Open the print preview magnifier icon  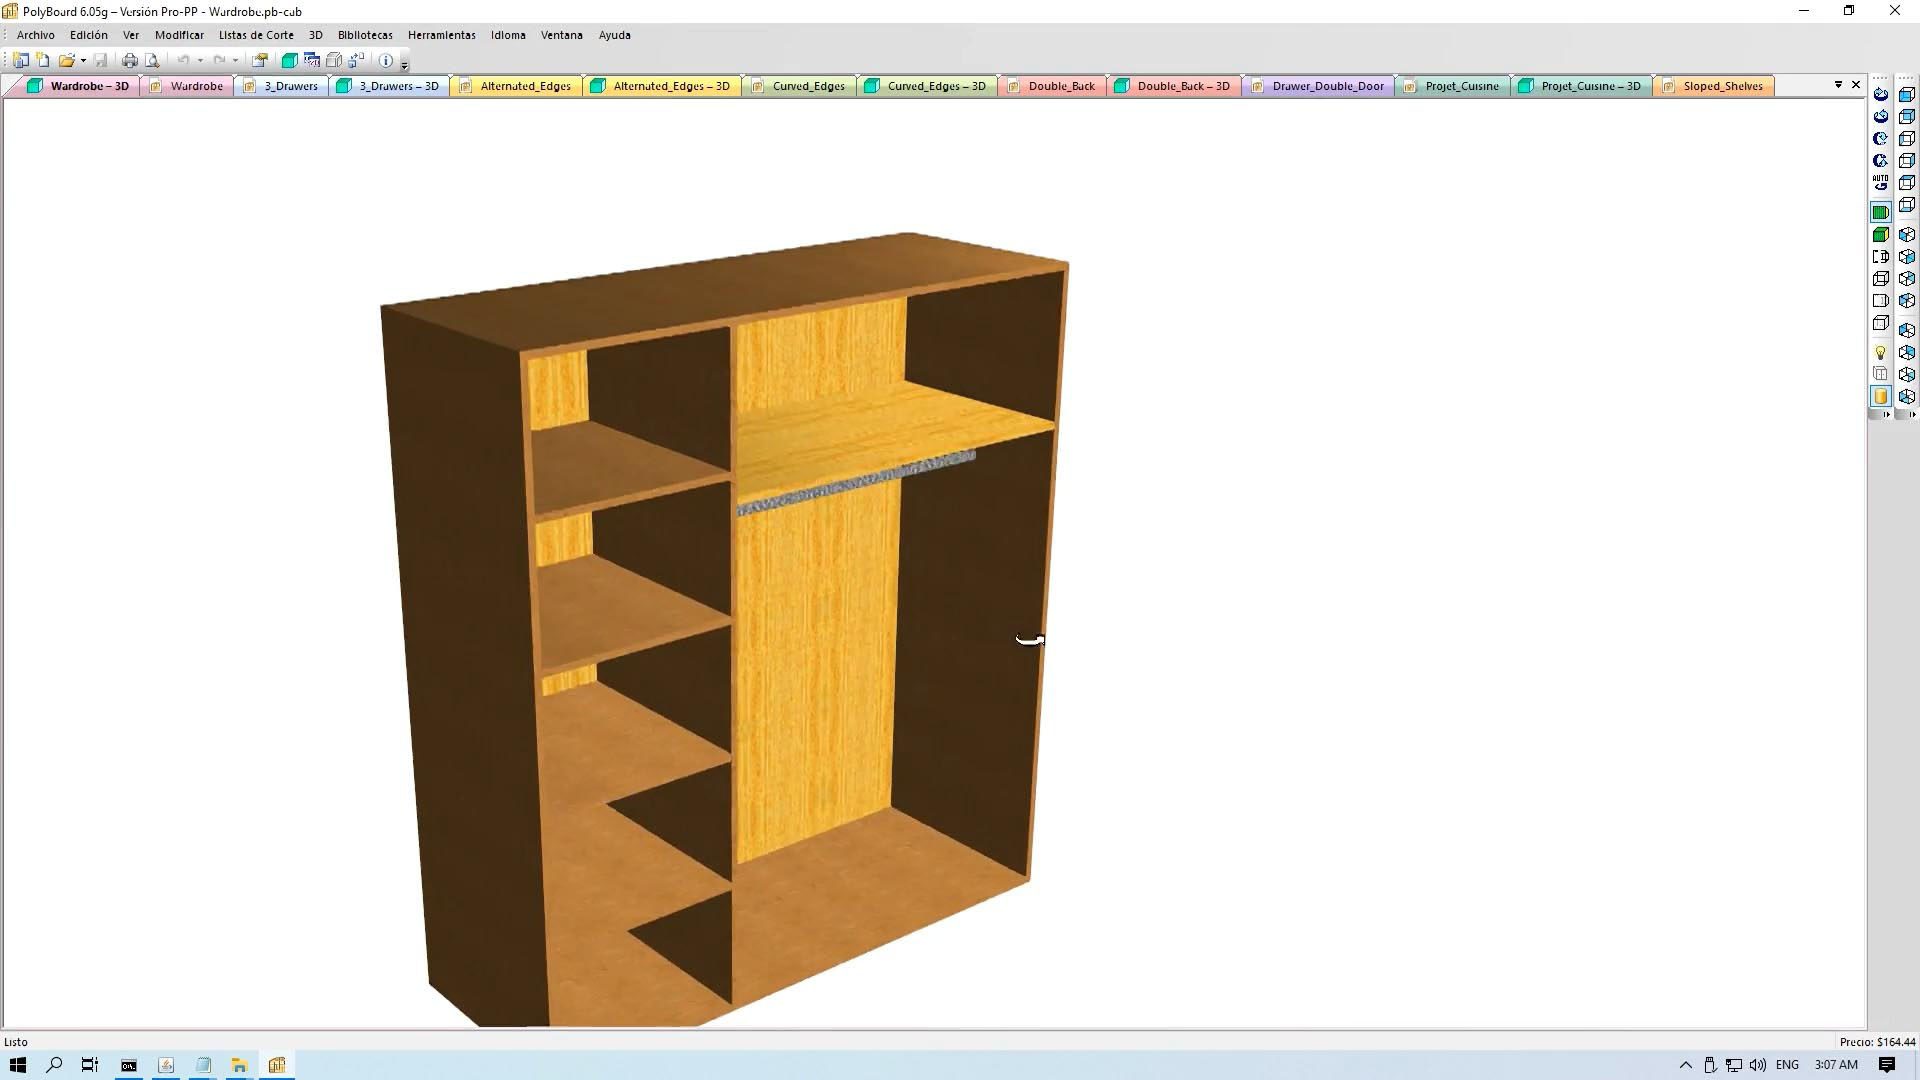[x=152, y=61]
